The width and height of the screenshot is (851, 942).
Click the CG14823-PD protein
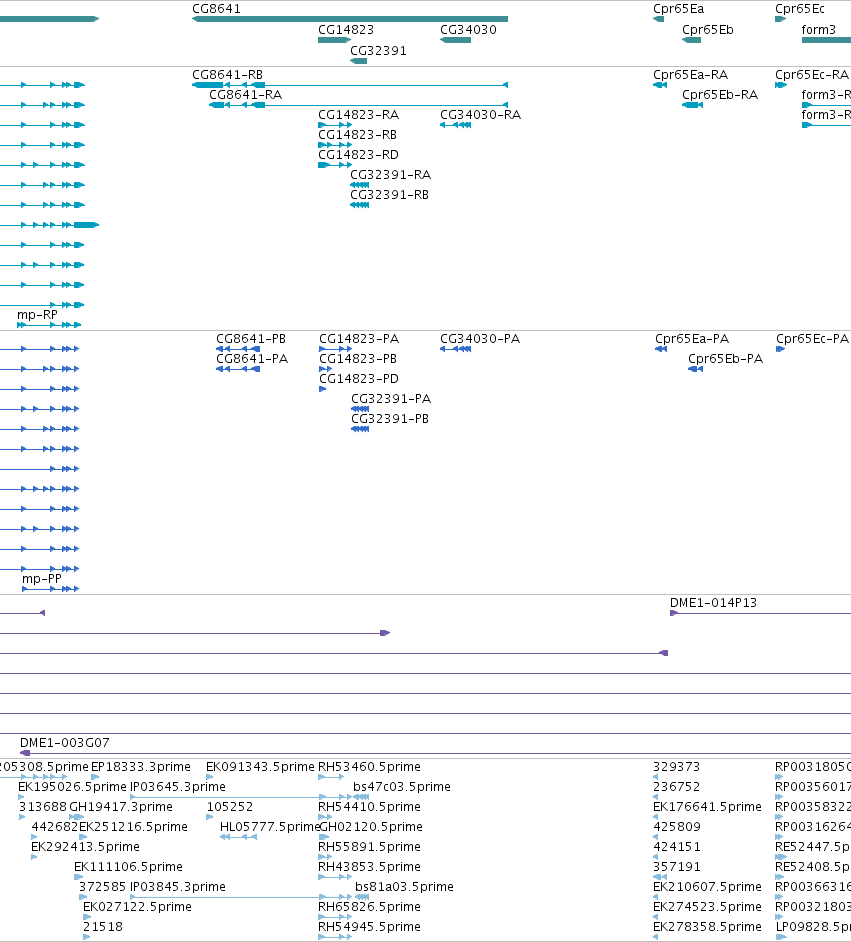click(x=323, y=389)
